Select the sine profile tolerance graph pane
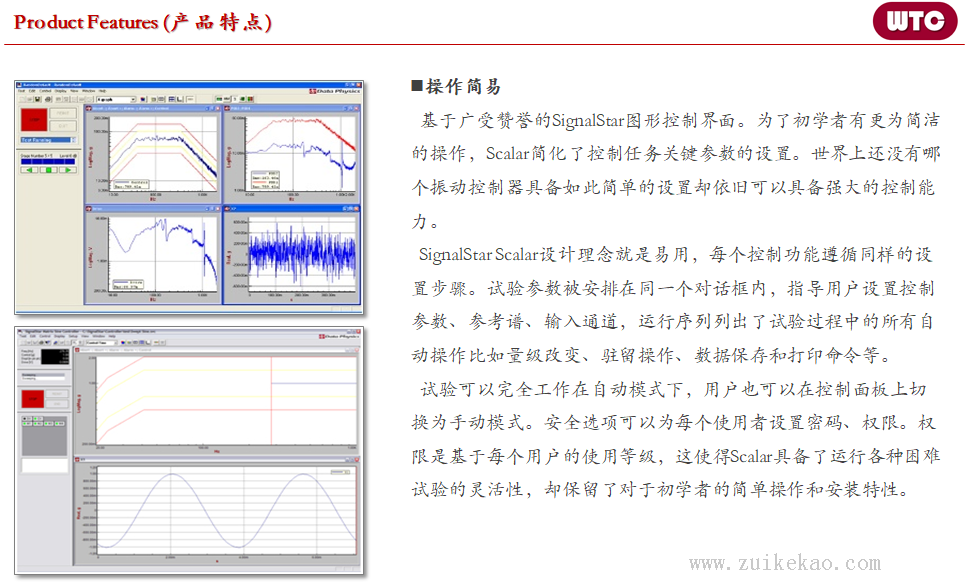965x584 pixels. pos(217,401)
